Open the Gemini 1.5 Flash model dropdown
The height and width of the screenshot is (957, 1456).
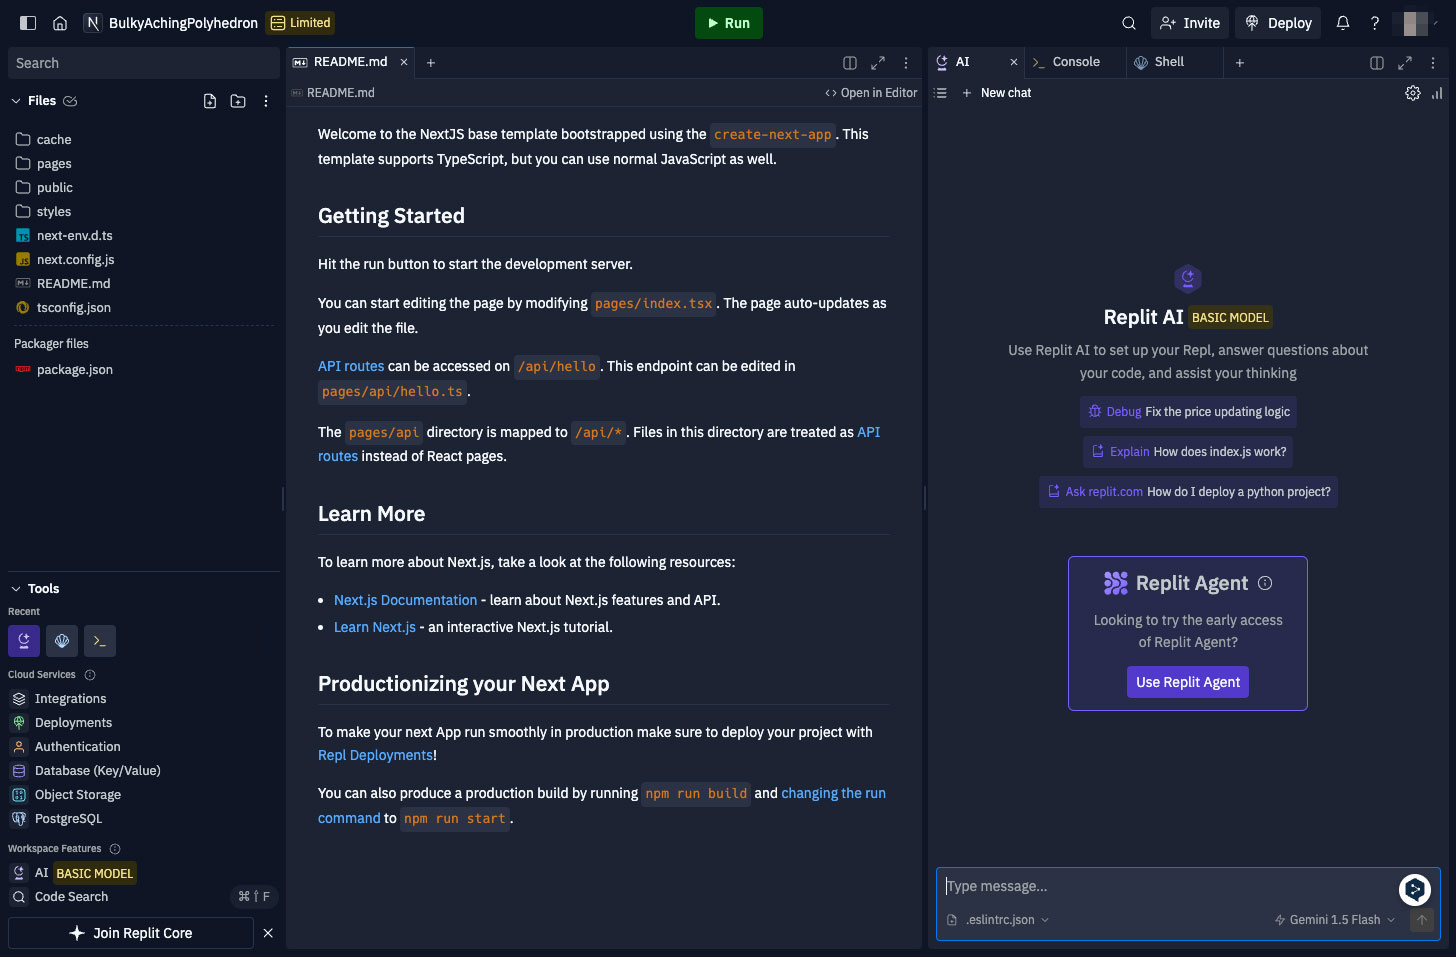click(x=1335, y=920)
